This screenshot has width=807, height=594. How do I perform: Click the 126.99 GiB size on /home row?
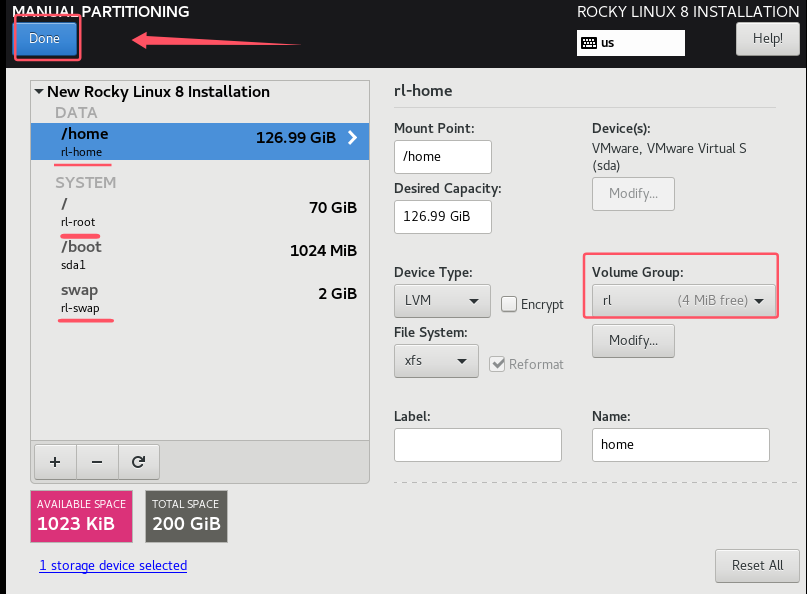pos(296,138)
